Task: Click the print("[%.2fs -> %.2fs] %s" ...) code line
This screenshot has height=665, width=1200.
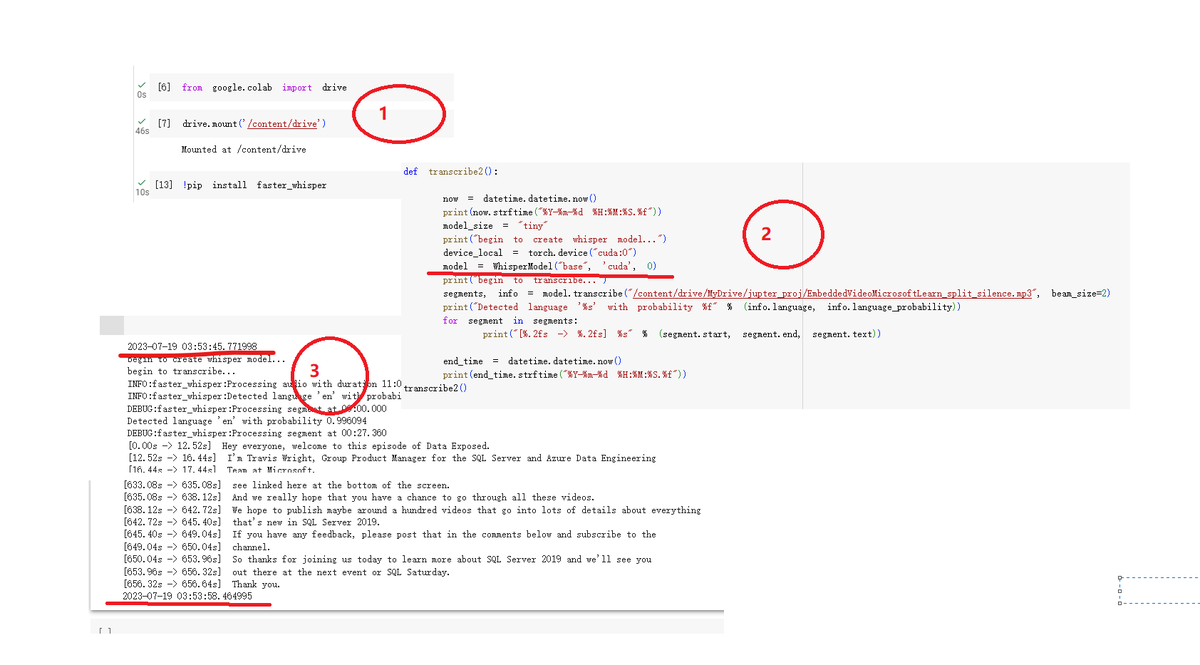Action: (681, 334)
